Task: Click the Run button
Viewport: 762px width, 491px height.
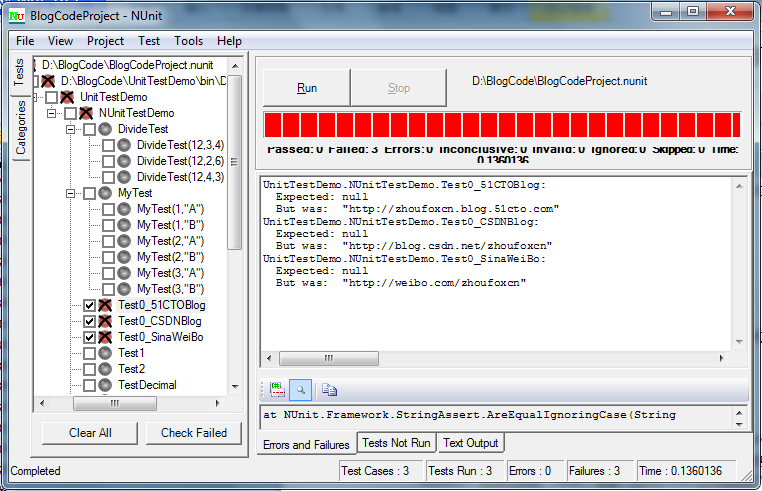Action: 307,88
